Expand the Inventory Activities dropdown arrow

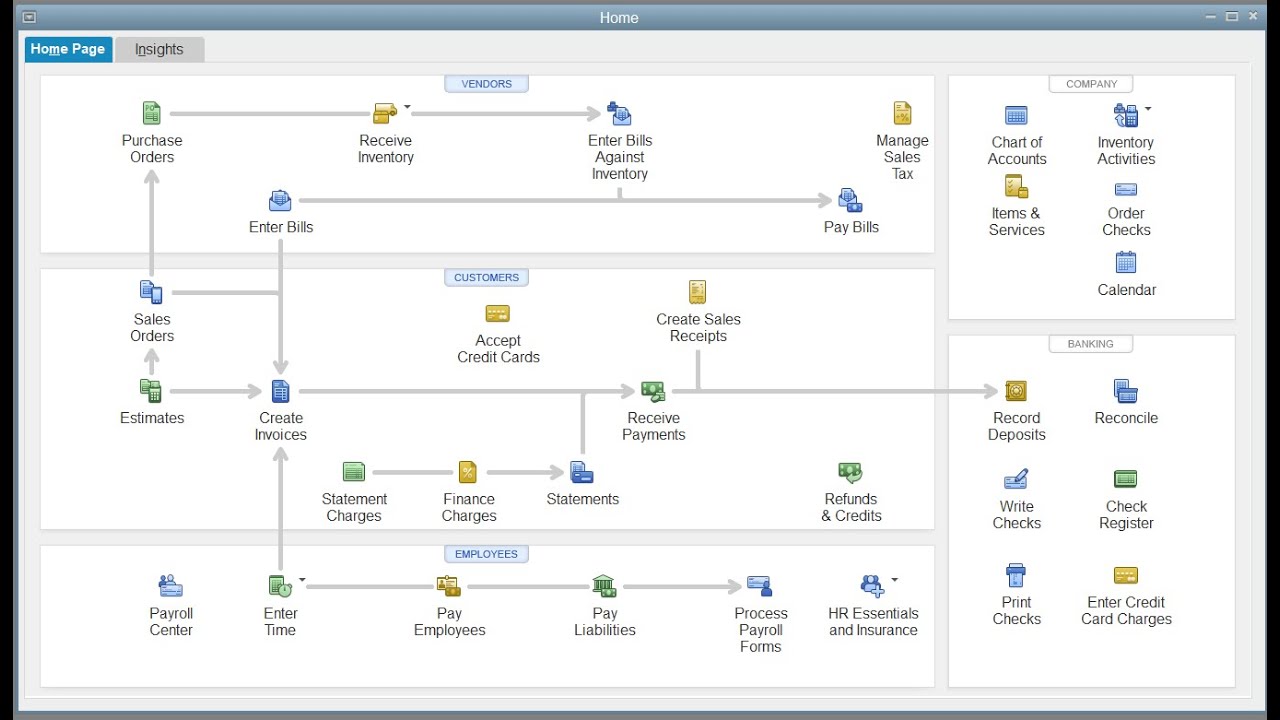[1148, 108]
